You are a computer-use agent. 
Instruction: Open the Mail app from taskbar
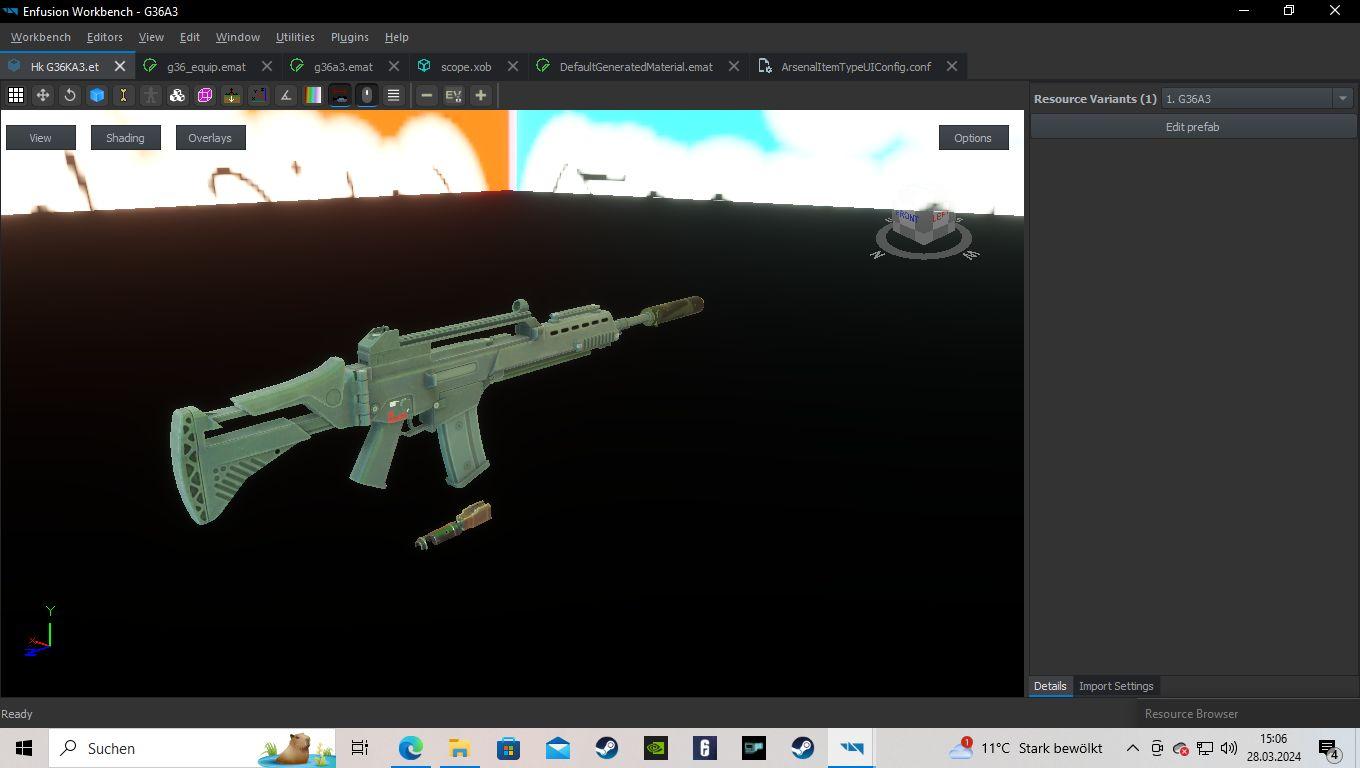[557, 748]
